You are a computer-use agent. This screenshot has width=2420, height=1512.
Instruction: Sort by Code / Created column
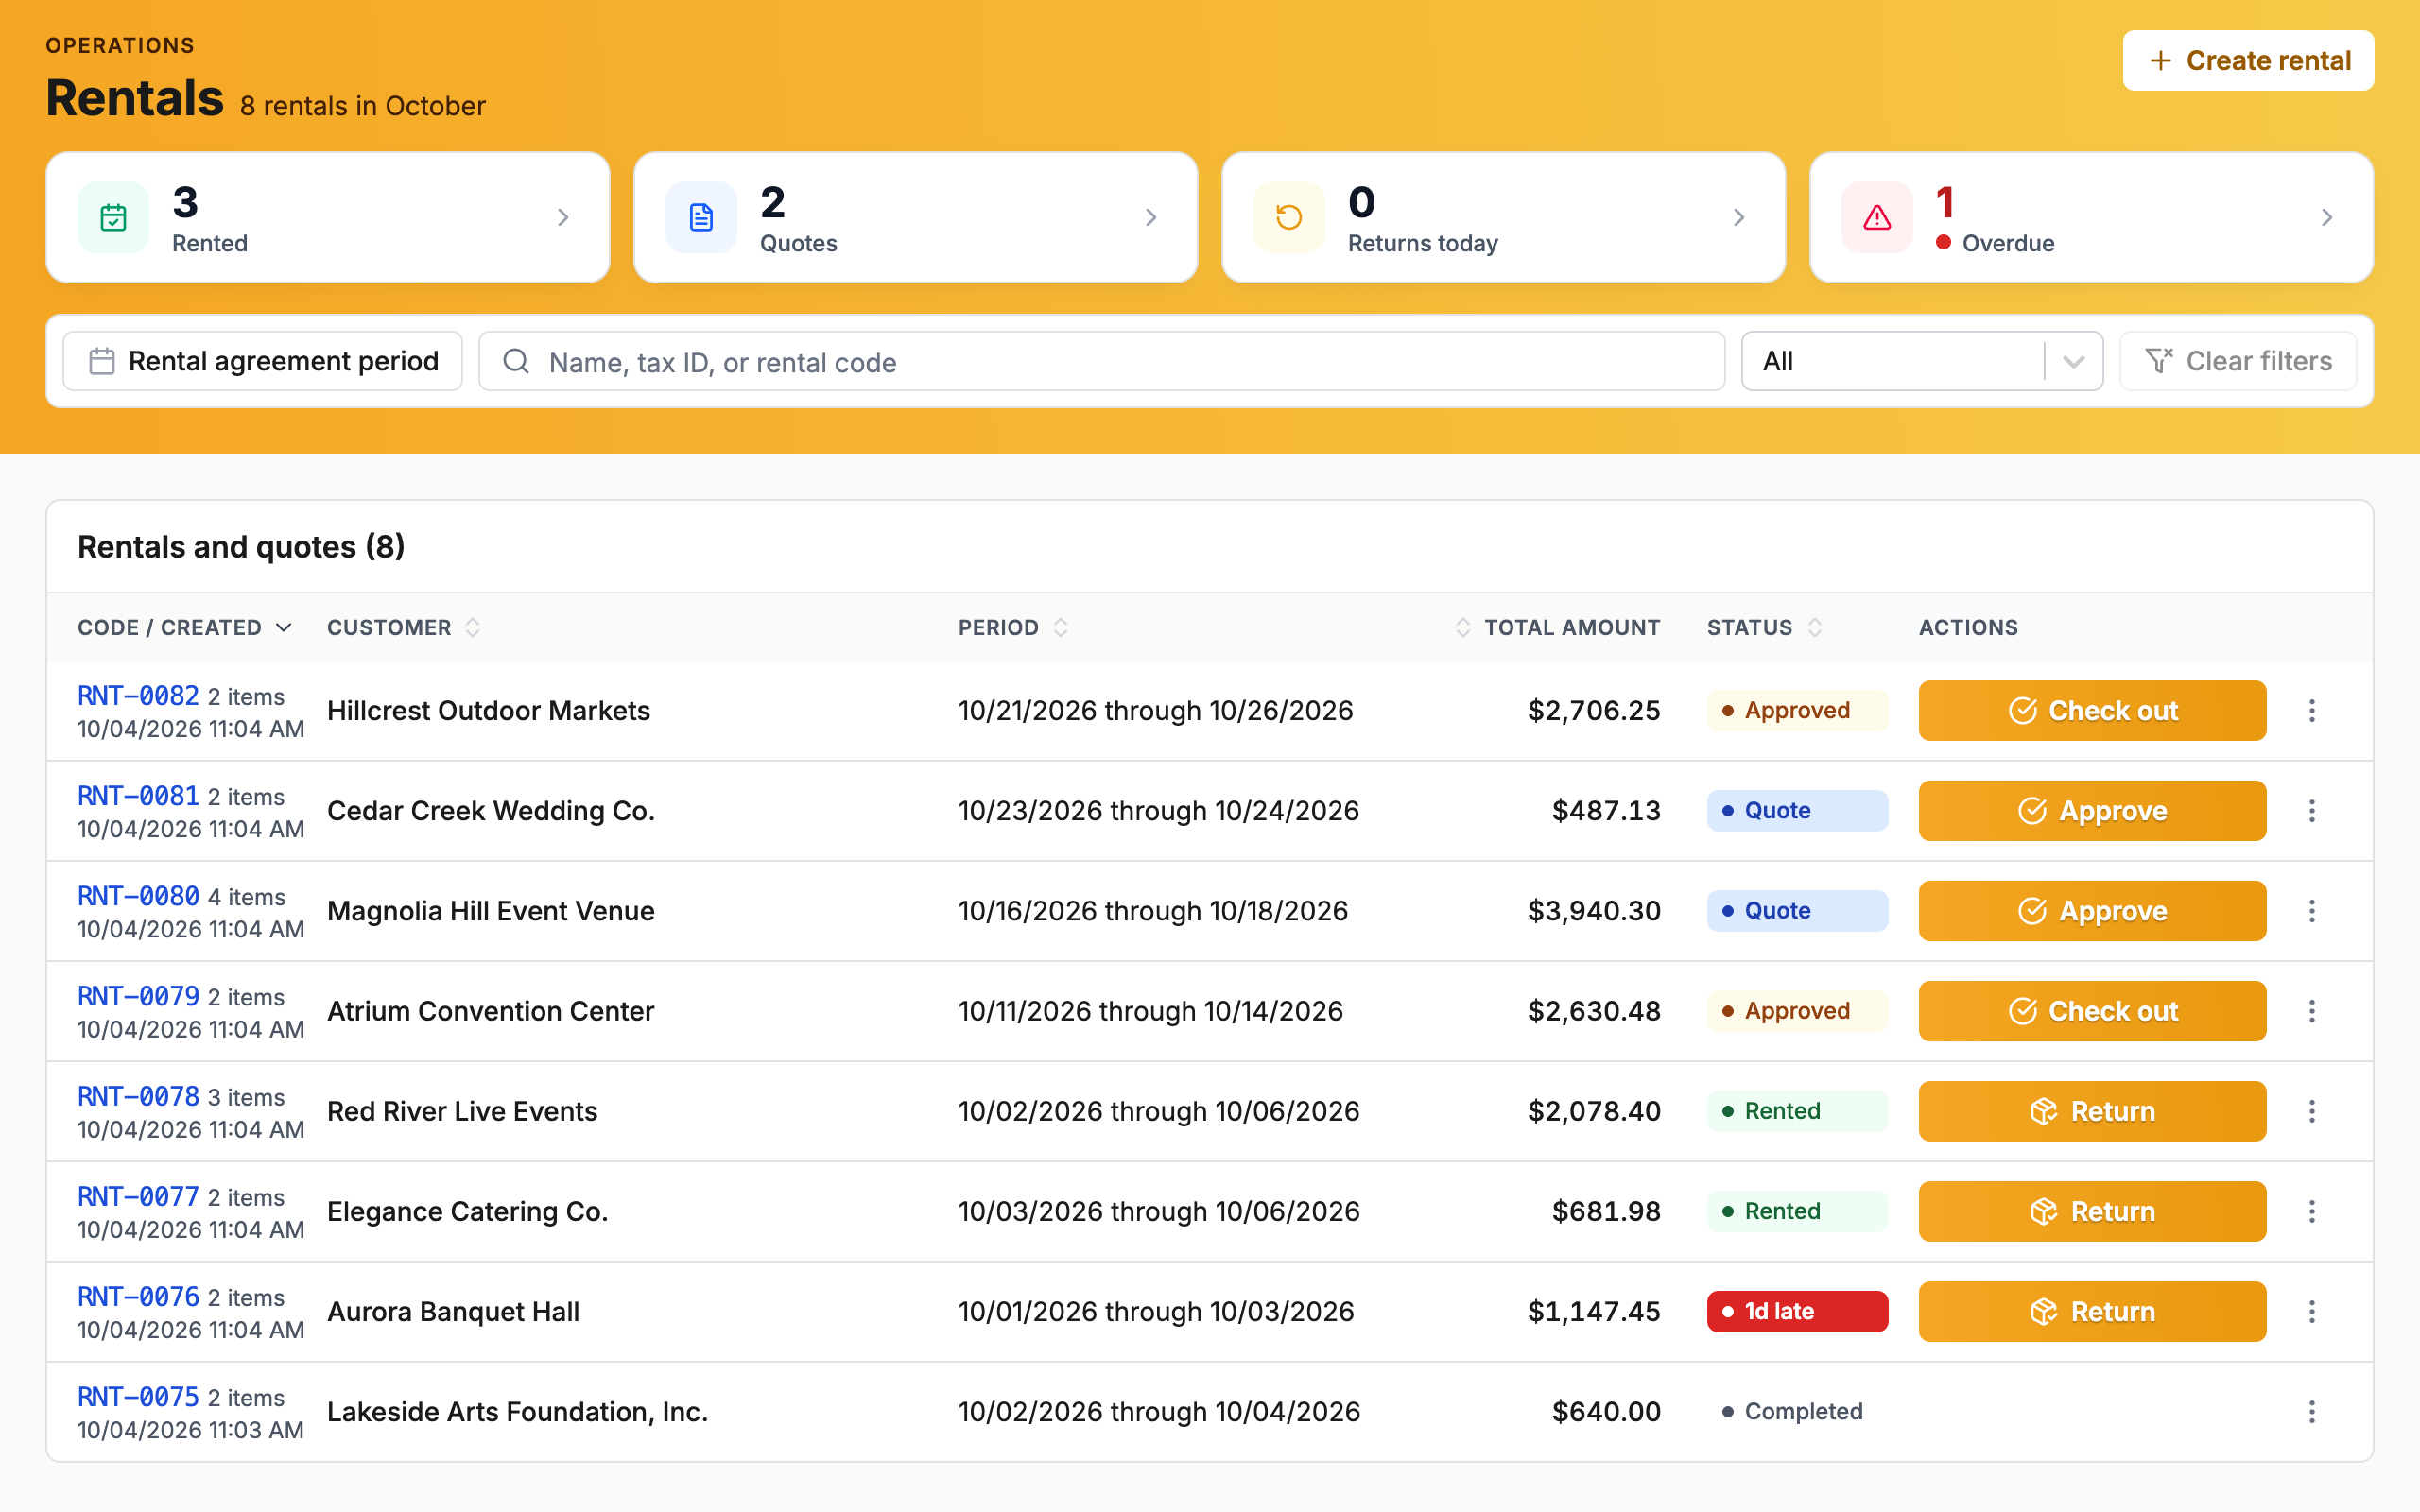click(x=185, y=628)
